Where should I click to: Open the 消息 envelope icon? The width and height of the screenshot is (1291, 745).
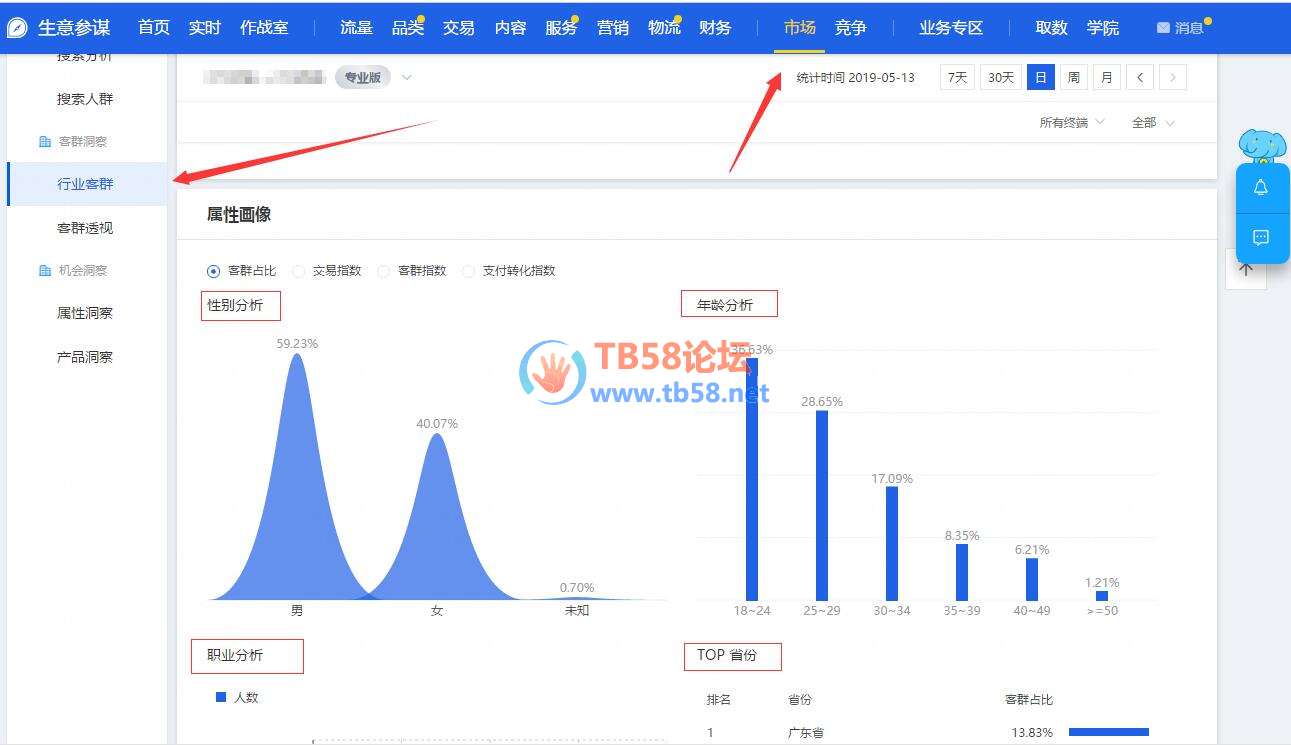1163,28
